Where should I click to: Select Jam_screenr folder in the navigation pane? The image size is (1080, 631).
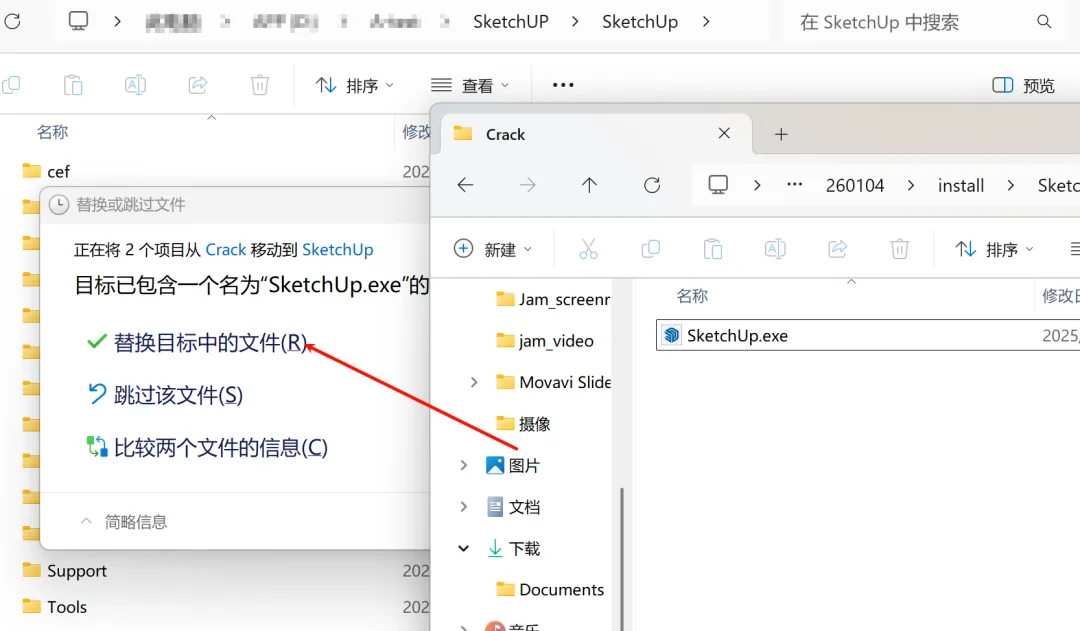pos(552,299)
